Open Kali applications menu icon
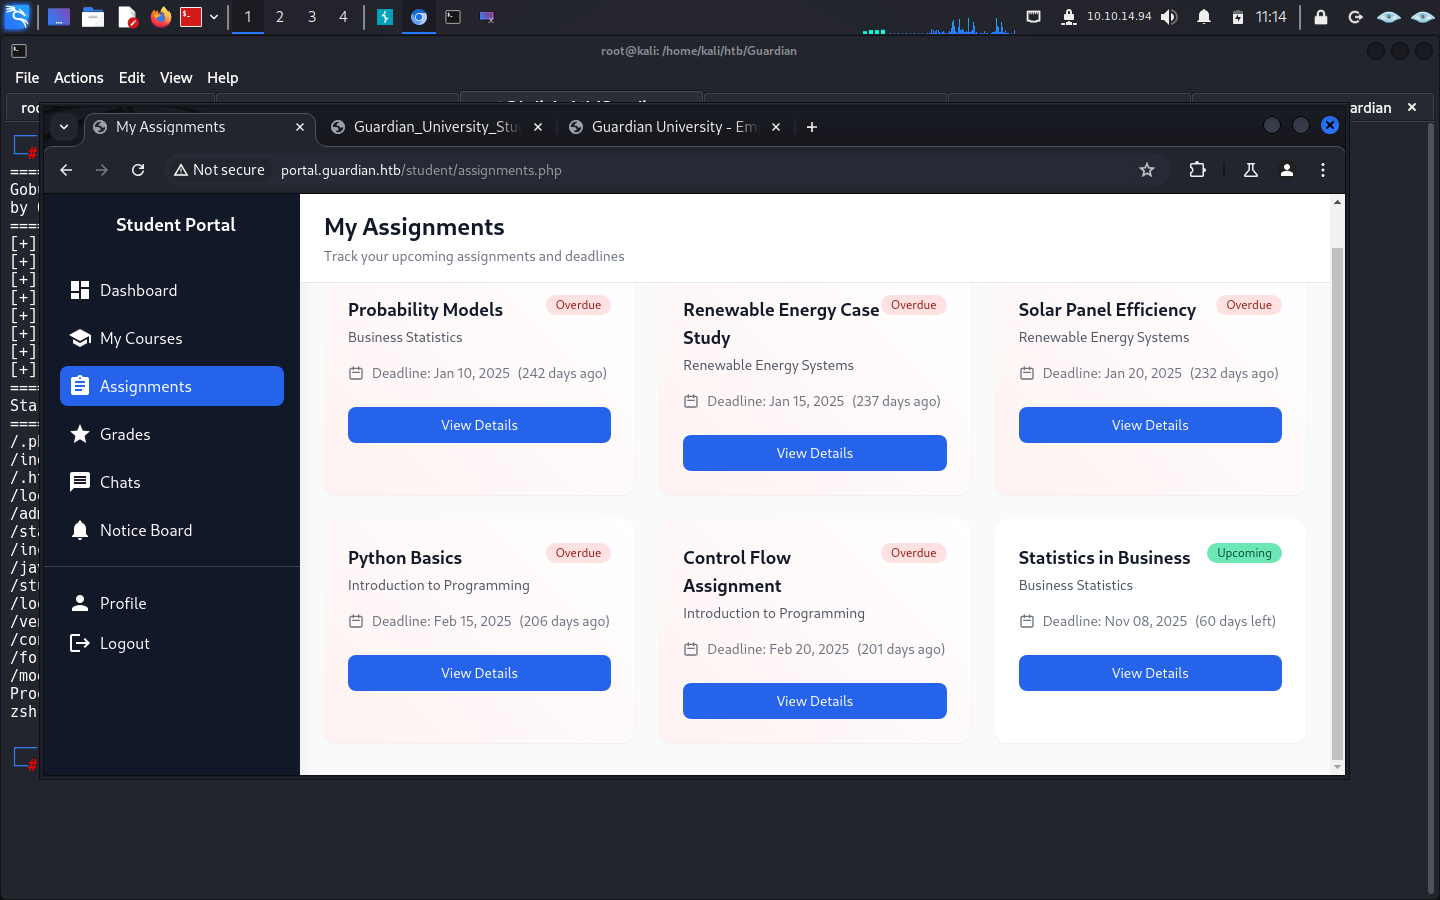This screenshot has height=900, width=1440. coord(17,17)
